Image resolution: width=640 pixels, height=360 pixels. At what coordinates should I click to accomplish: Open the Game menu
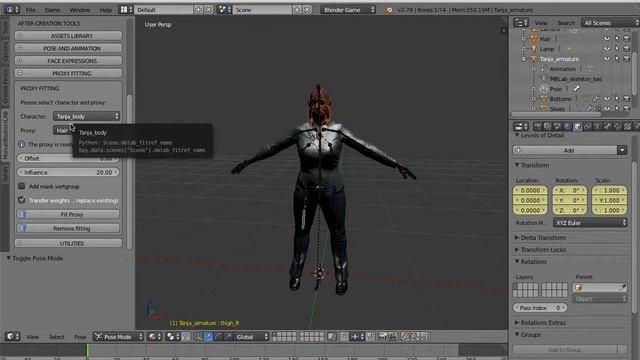(x=52, y=10)
